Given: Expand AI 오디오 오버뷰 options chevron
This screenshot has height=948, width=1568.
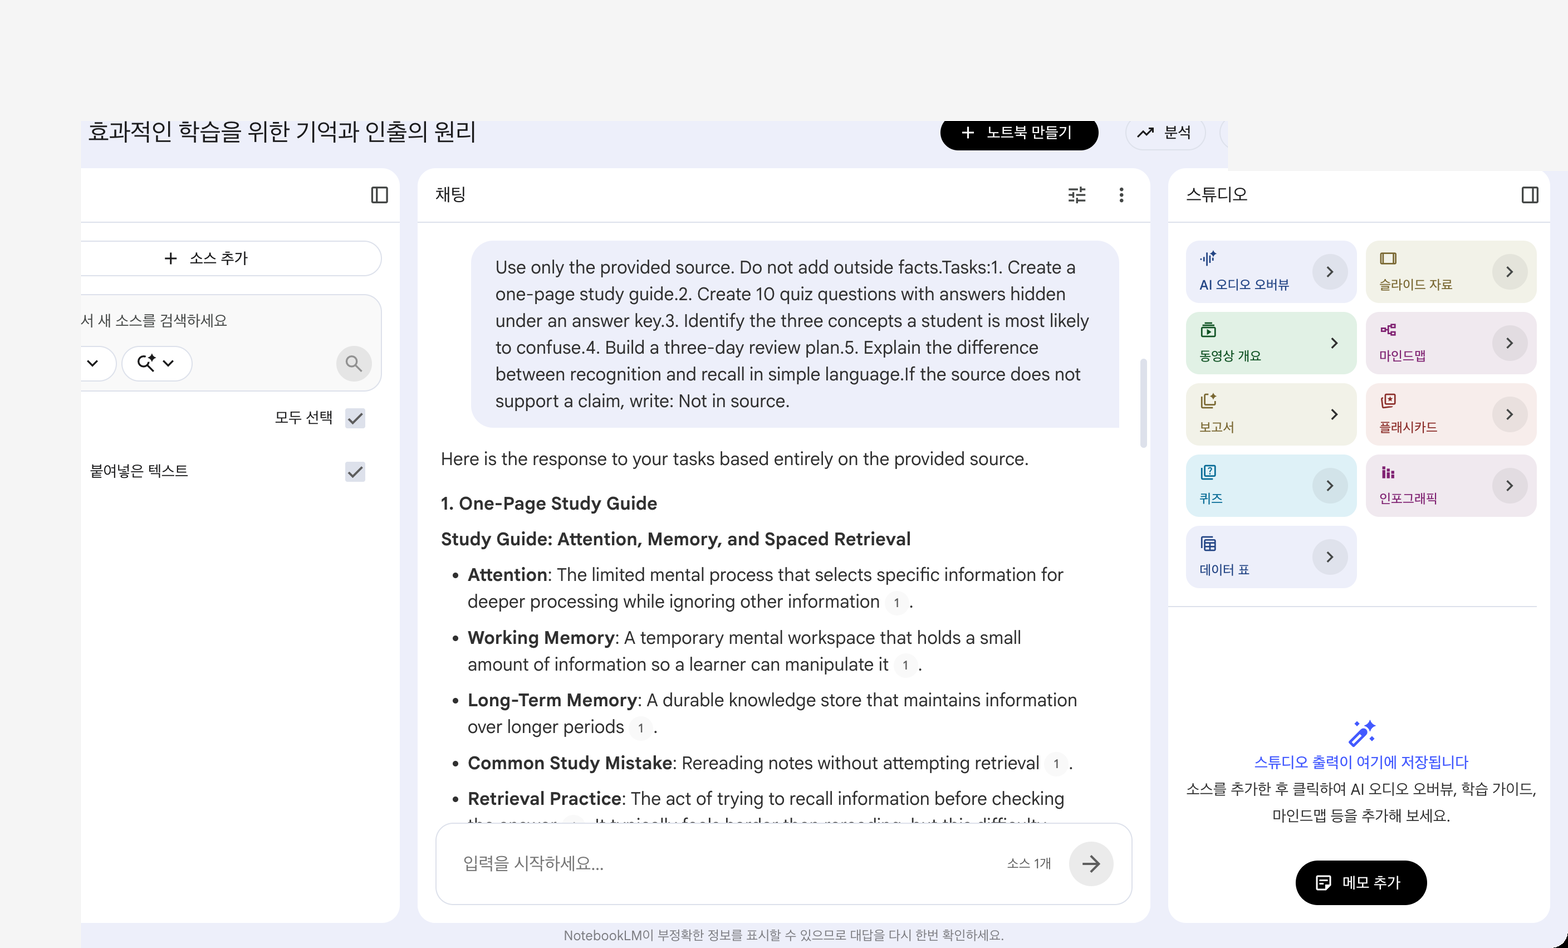Looking at the screenshot, I should [x=1329, y=272].
